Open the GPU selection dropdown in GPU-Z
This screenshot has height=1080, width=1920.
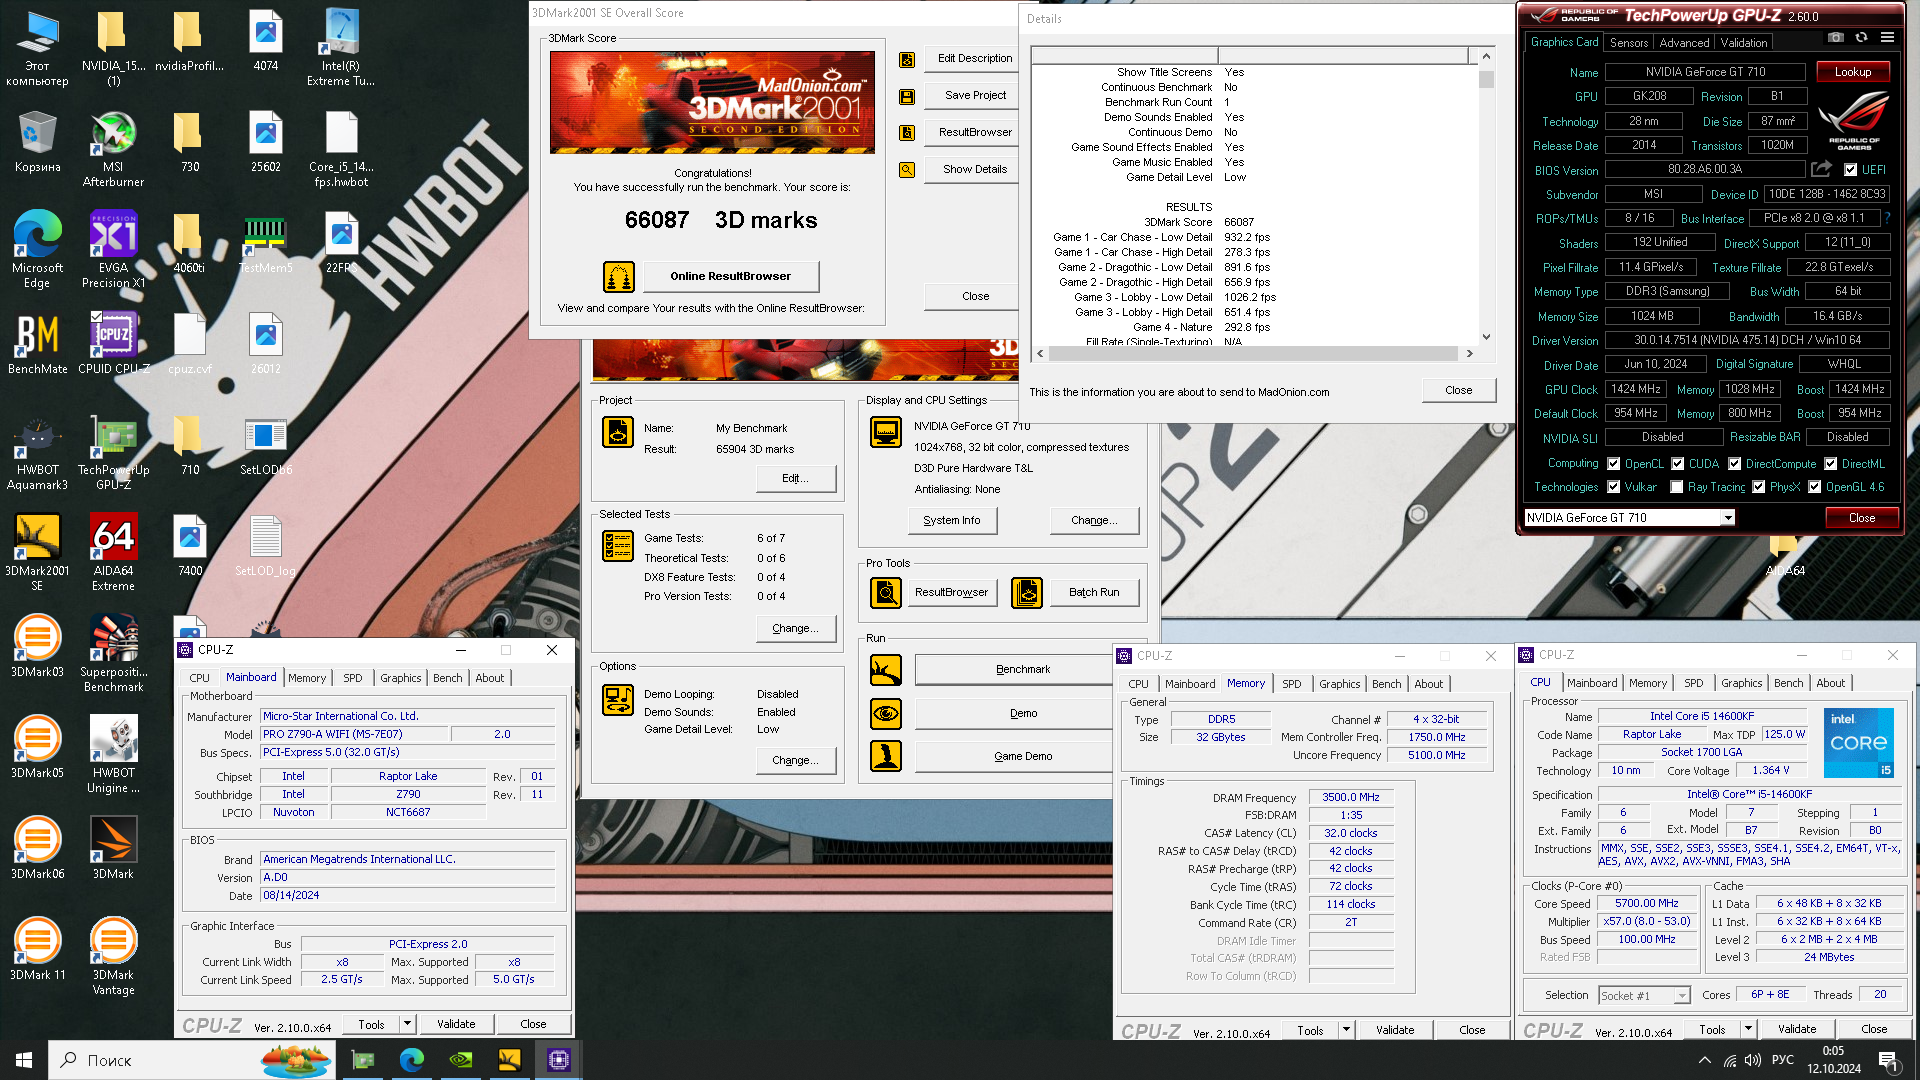coord(1727,518)
